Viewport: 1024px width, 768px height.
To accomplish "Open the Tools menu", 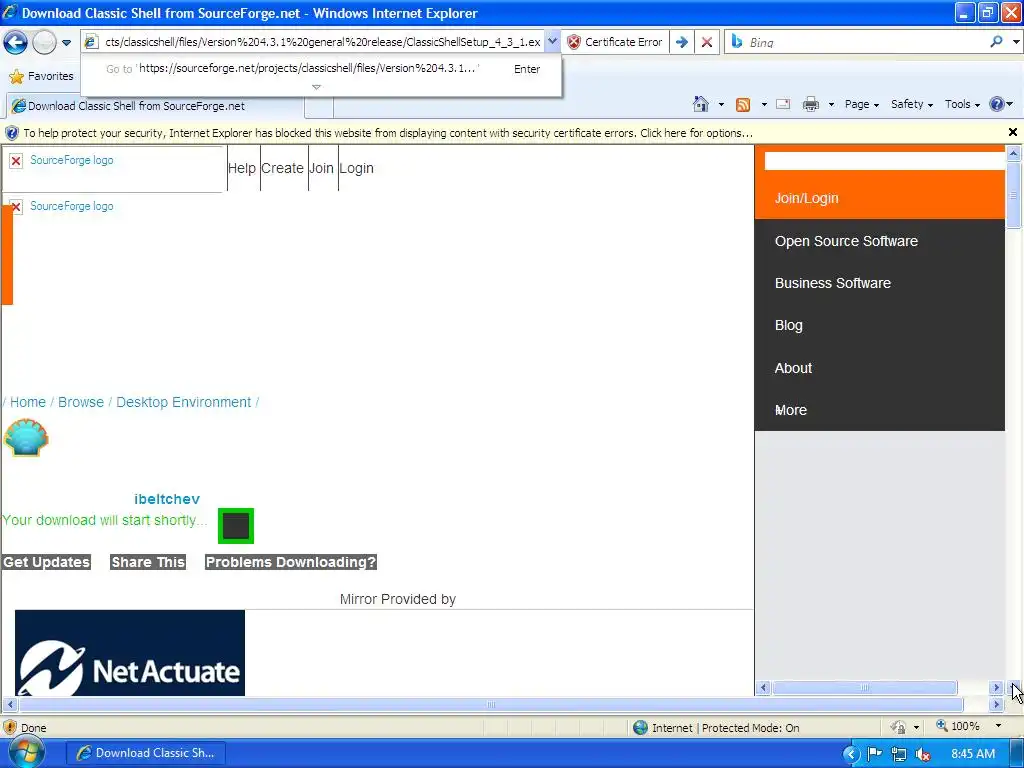I will 962,104.
